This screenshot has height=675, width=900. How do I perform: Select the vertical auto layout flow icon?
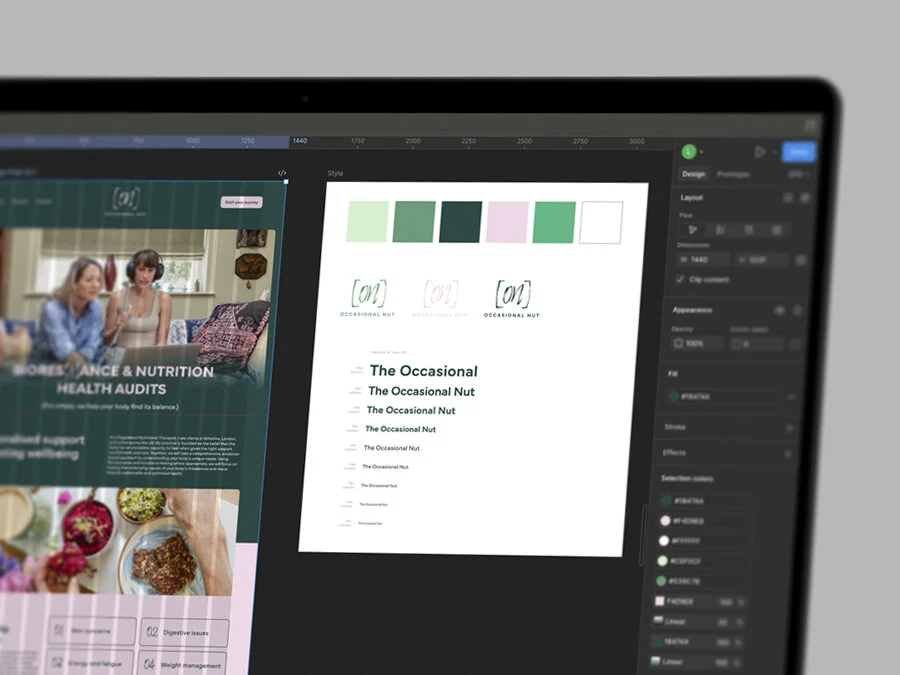(720, 230)
